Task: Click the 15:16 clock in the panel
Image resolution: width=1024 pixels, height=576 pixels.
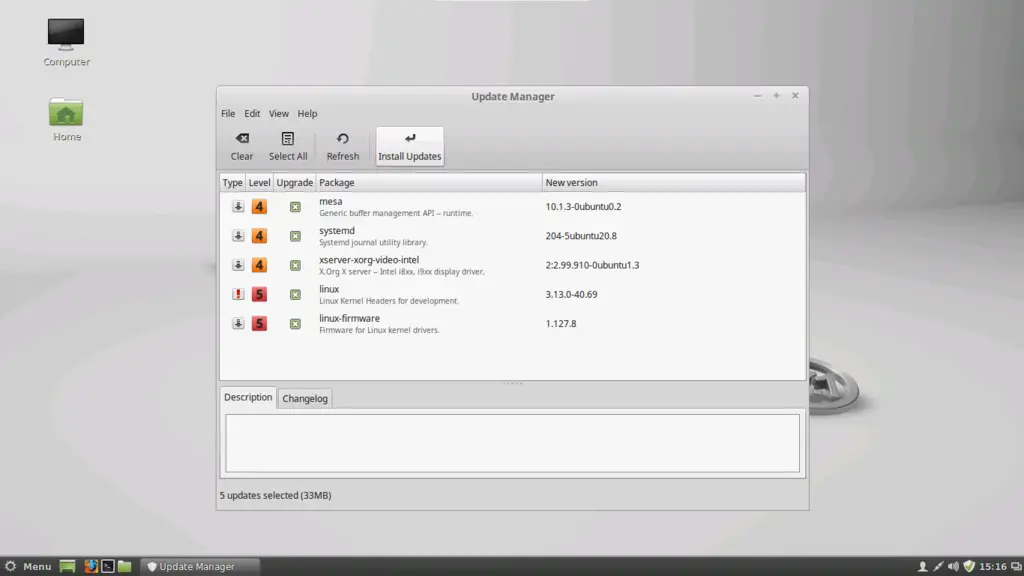Action: (993, 567)
